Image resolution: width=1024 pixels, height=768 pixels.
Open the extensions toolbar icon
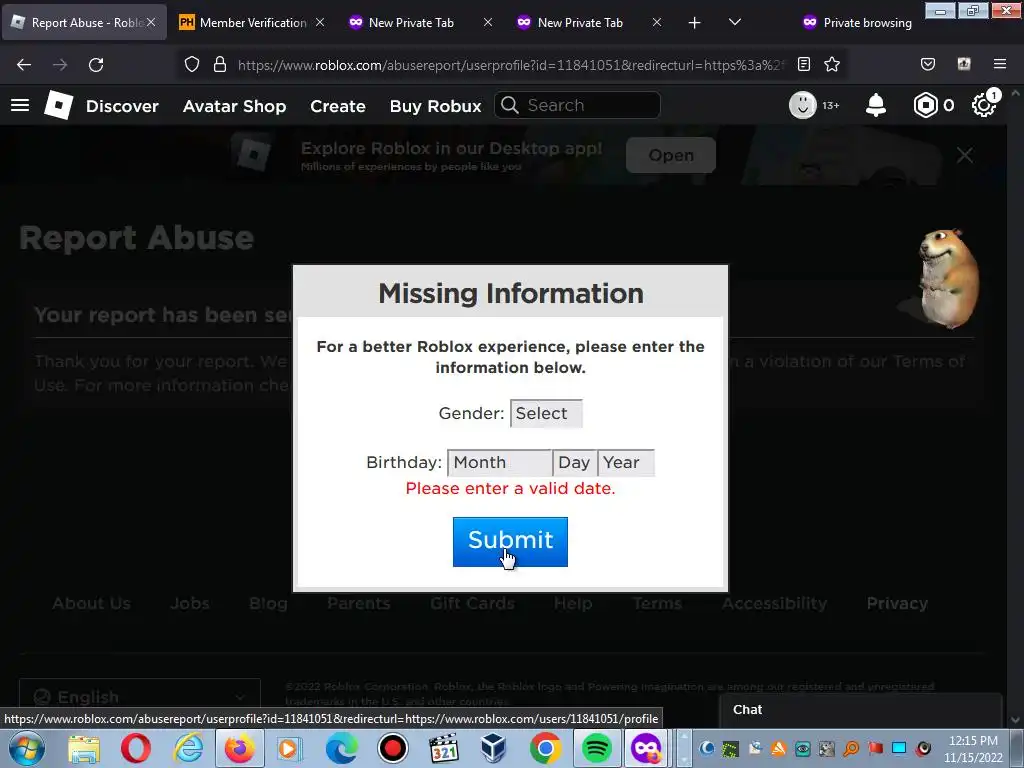964,64
